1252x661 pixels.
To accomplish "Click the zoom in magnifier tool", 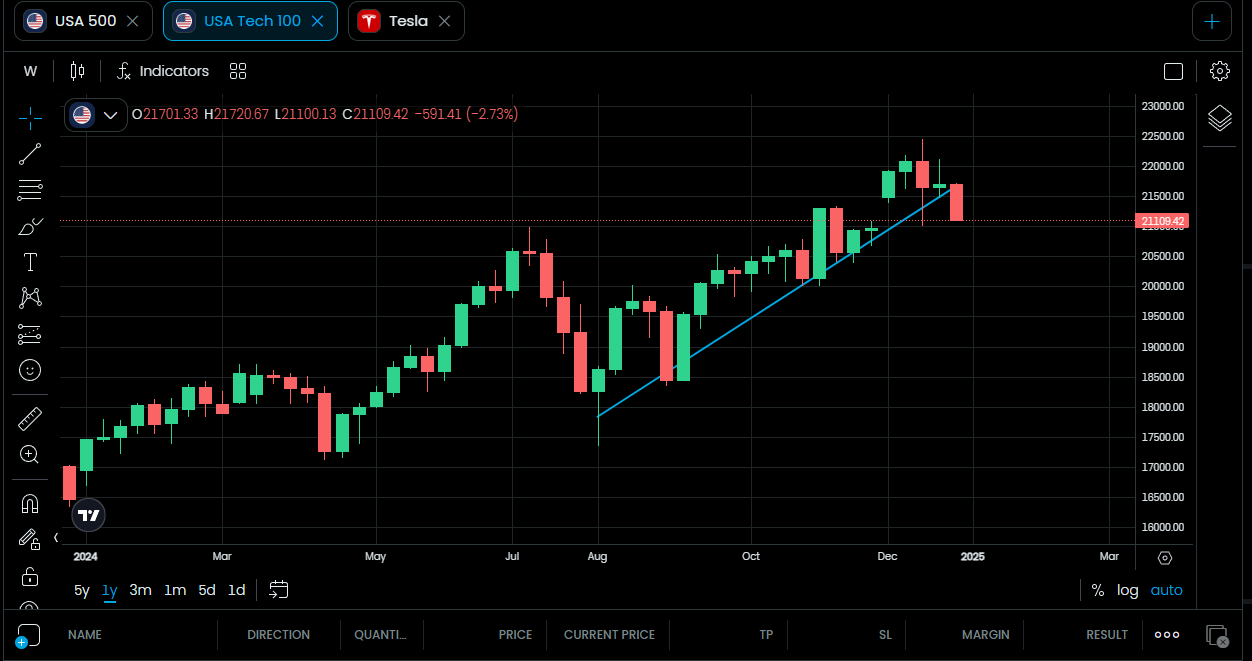I will [30, 455].
